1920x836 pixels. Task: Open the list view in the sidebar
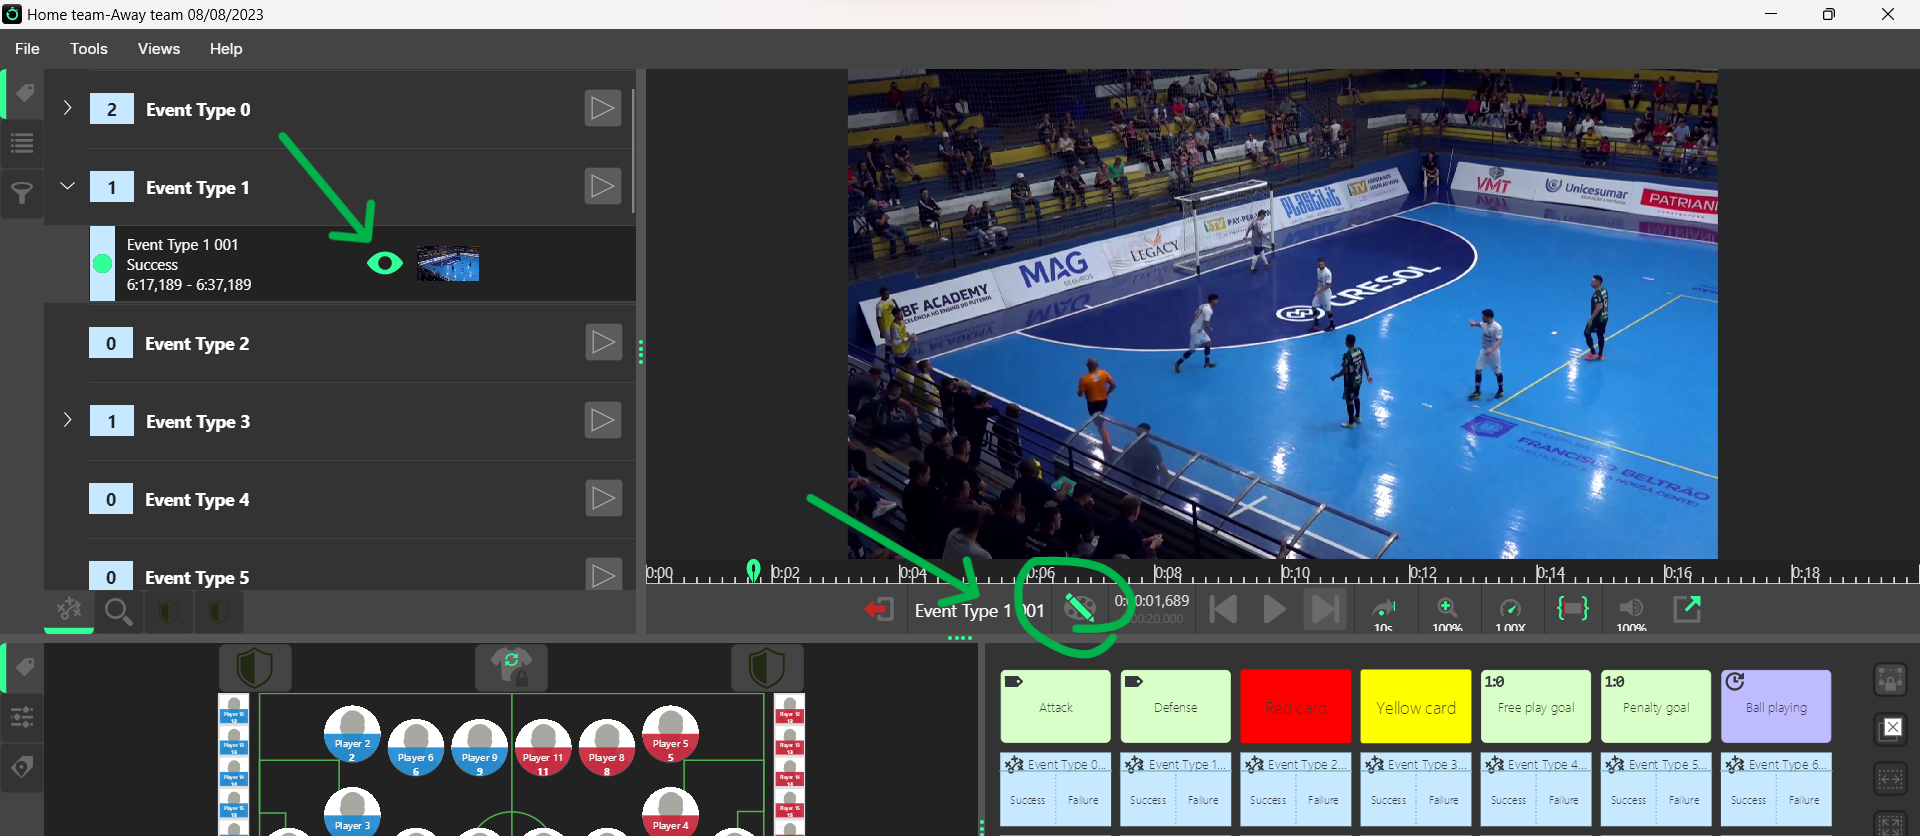click(22, 143)
